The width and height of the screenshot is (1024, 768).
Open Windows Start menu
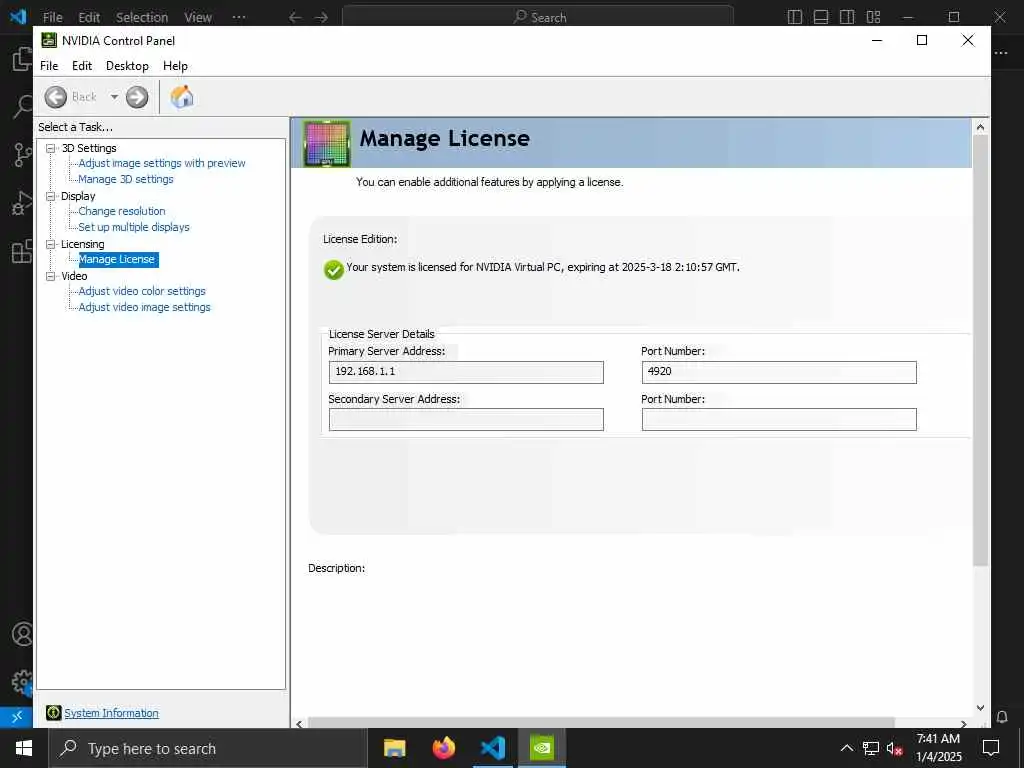[24, 748]
